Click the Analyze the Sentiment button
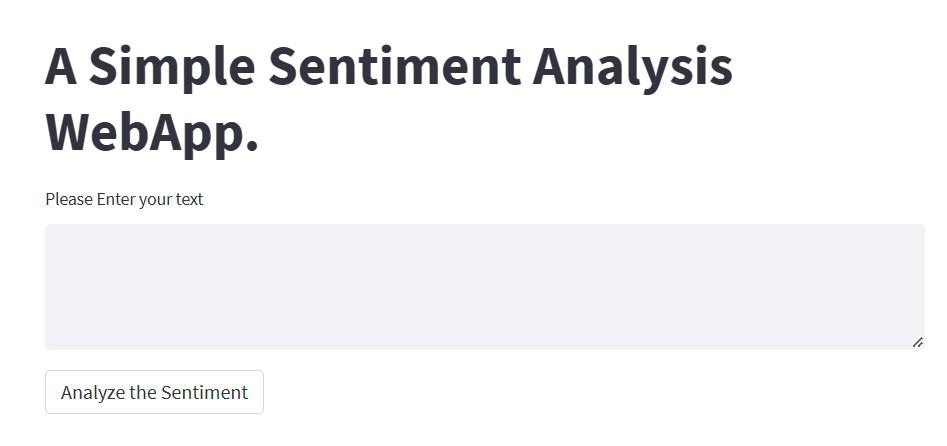The height and width of the screenshot is (446, 947). point(154,392)
